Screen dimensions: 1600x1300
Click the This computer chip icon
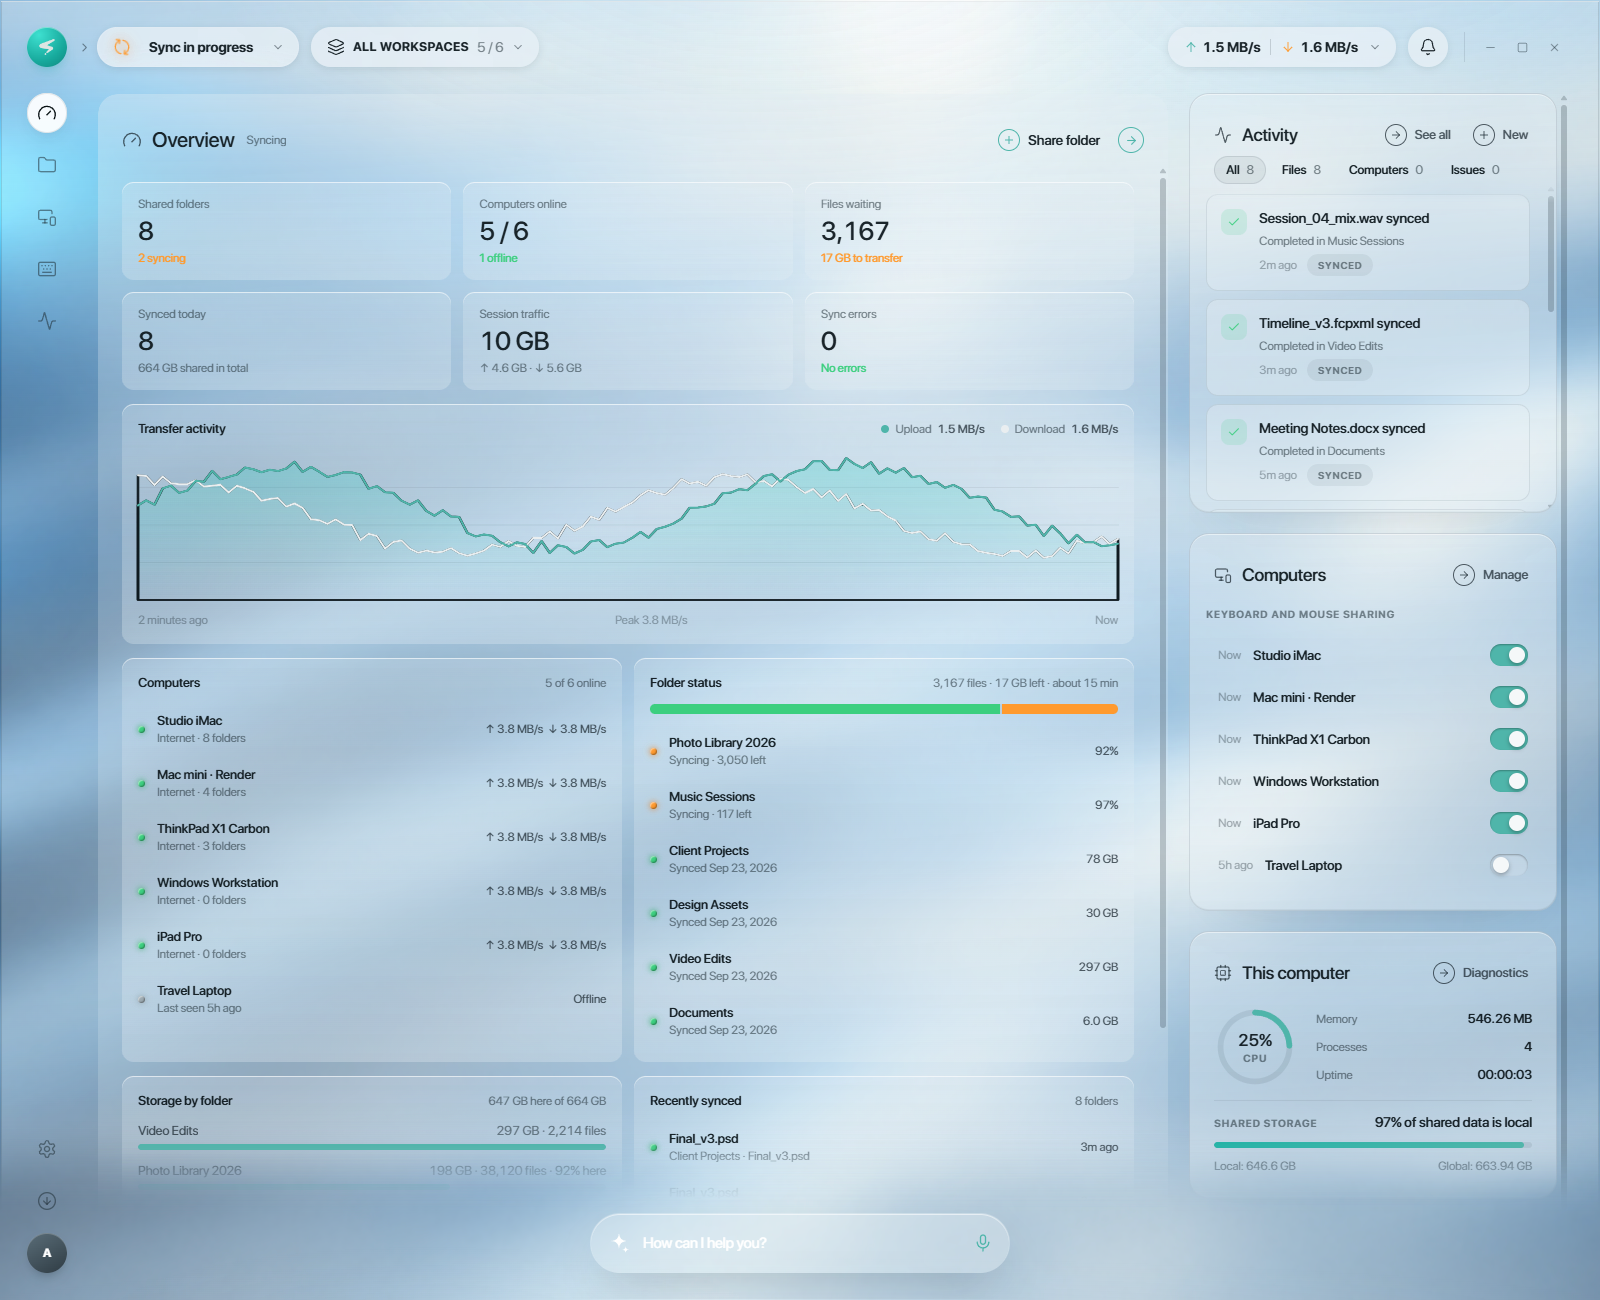point(1223,973)
